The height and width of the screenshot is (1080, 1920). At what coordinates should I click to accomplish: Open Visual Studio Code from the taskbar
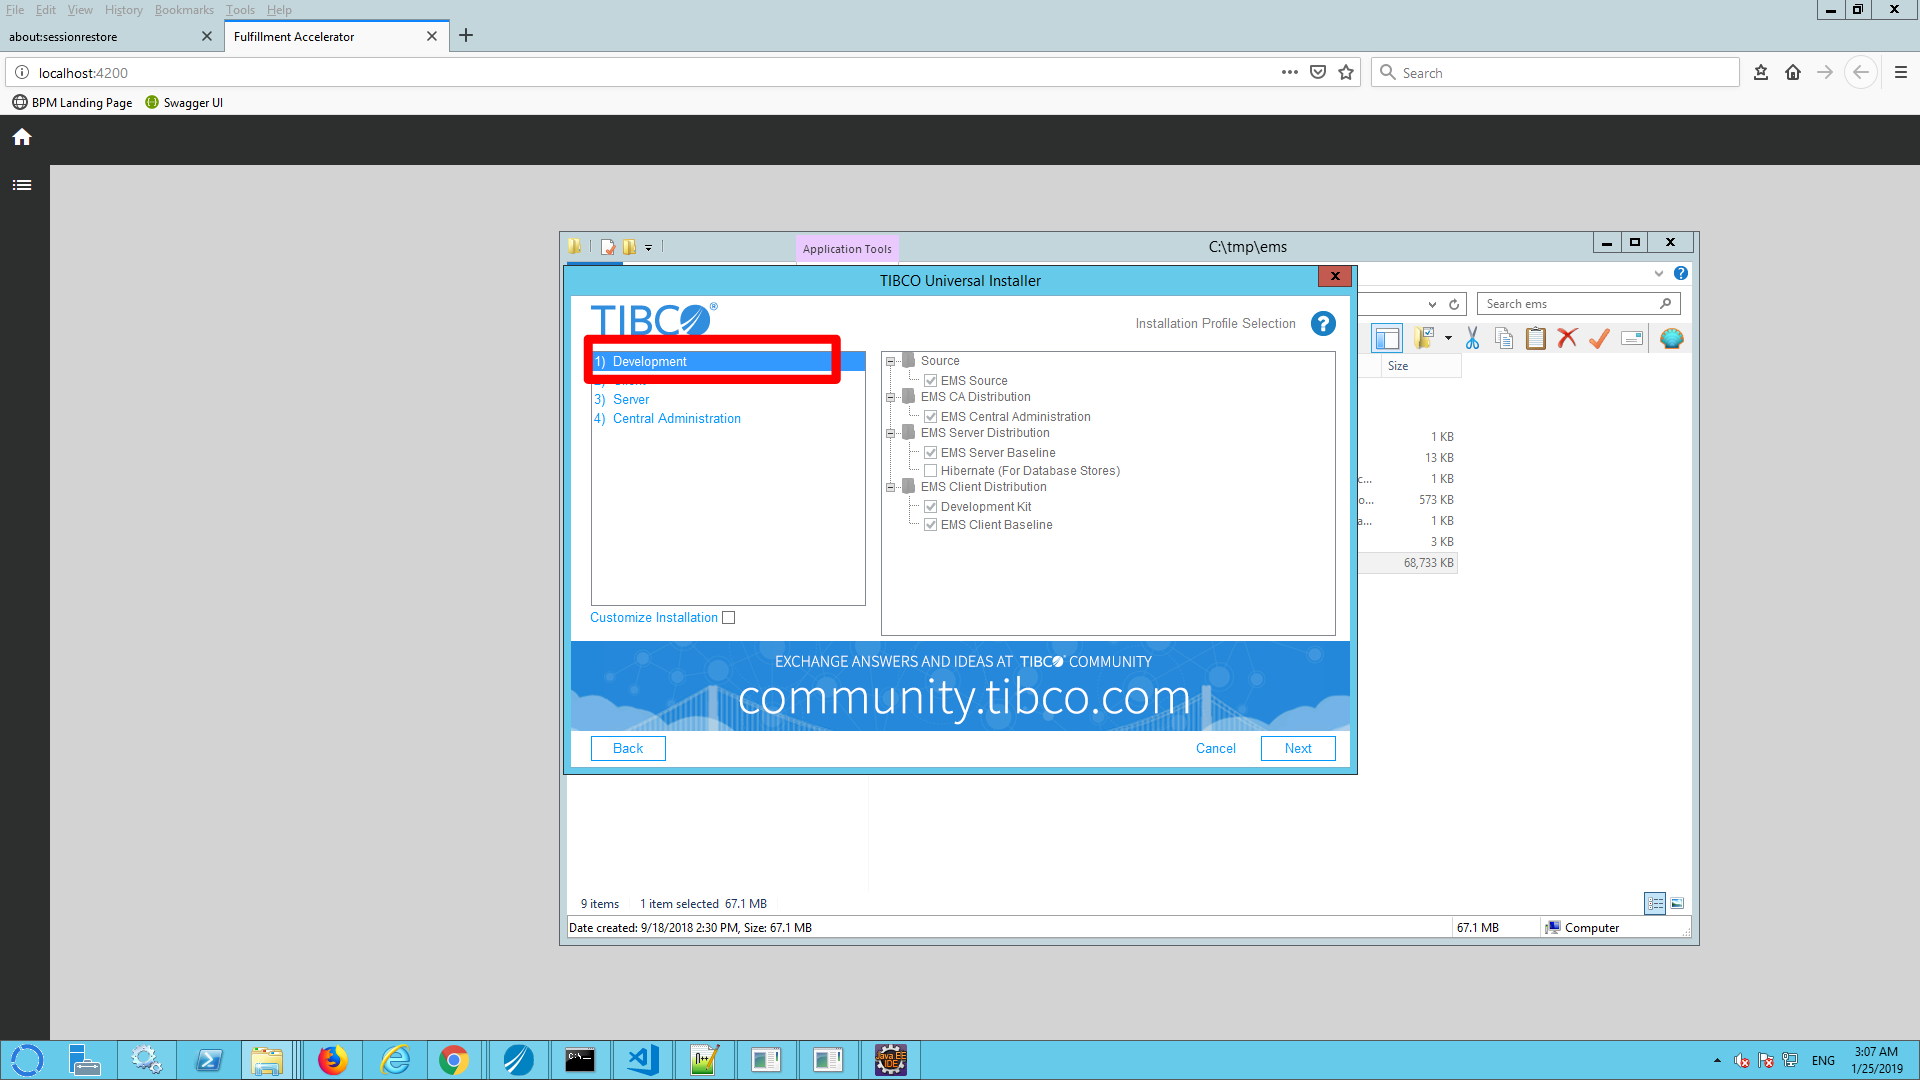click(642, 1060)
